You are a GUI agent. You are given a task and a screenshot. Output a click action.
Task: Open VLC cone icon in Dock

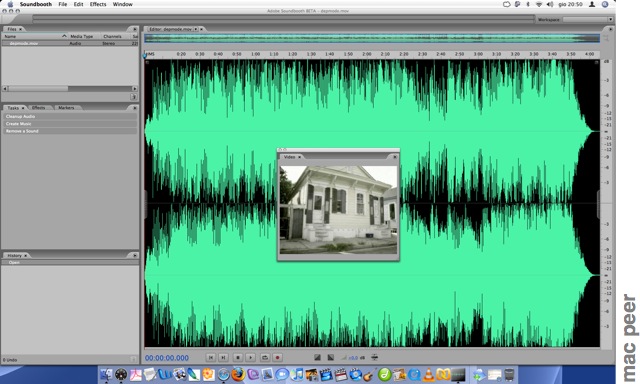tap(429, 374)
